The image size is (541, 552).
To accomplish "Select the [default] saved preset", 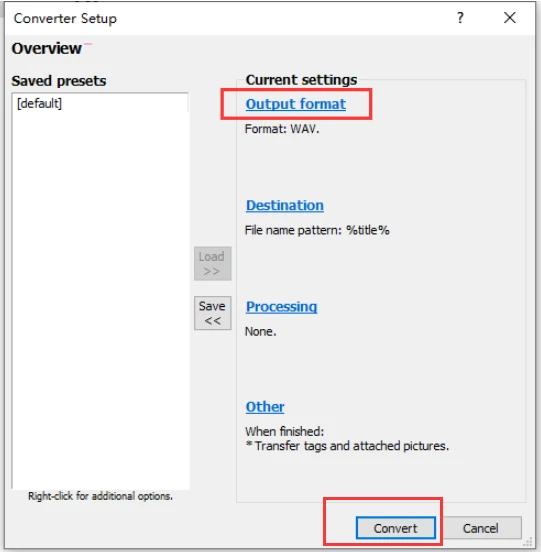I will pyautogui.click(x=39, y=104).
